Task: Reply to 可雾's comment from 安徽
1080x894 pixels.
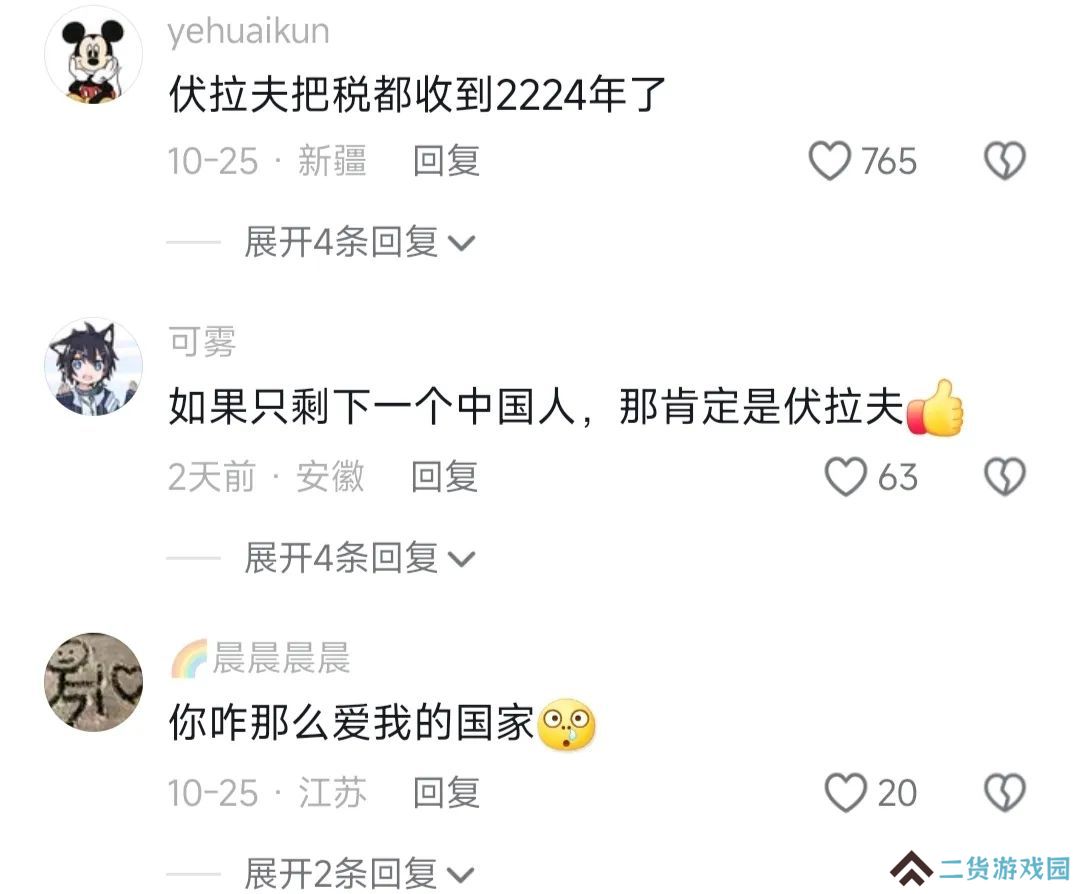Action: pyautogui.click(x=445, y=477)
